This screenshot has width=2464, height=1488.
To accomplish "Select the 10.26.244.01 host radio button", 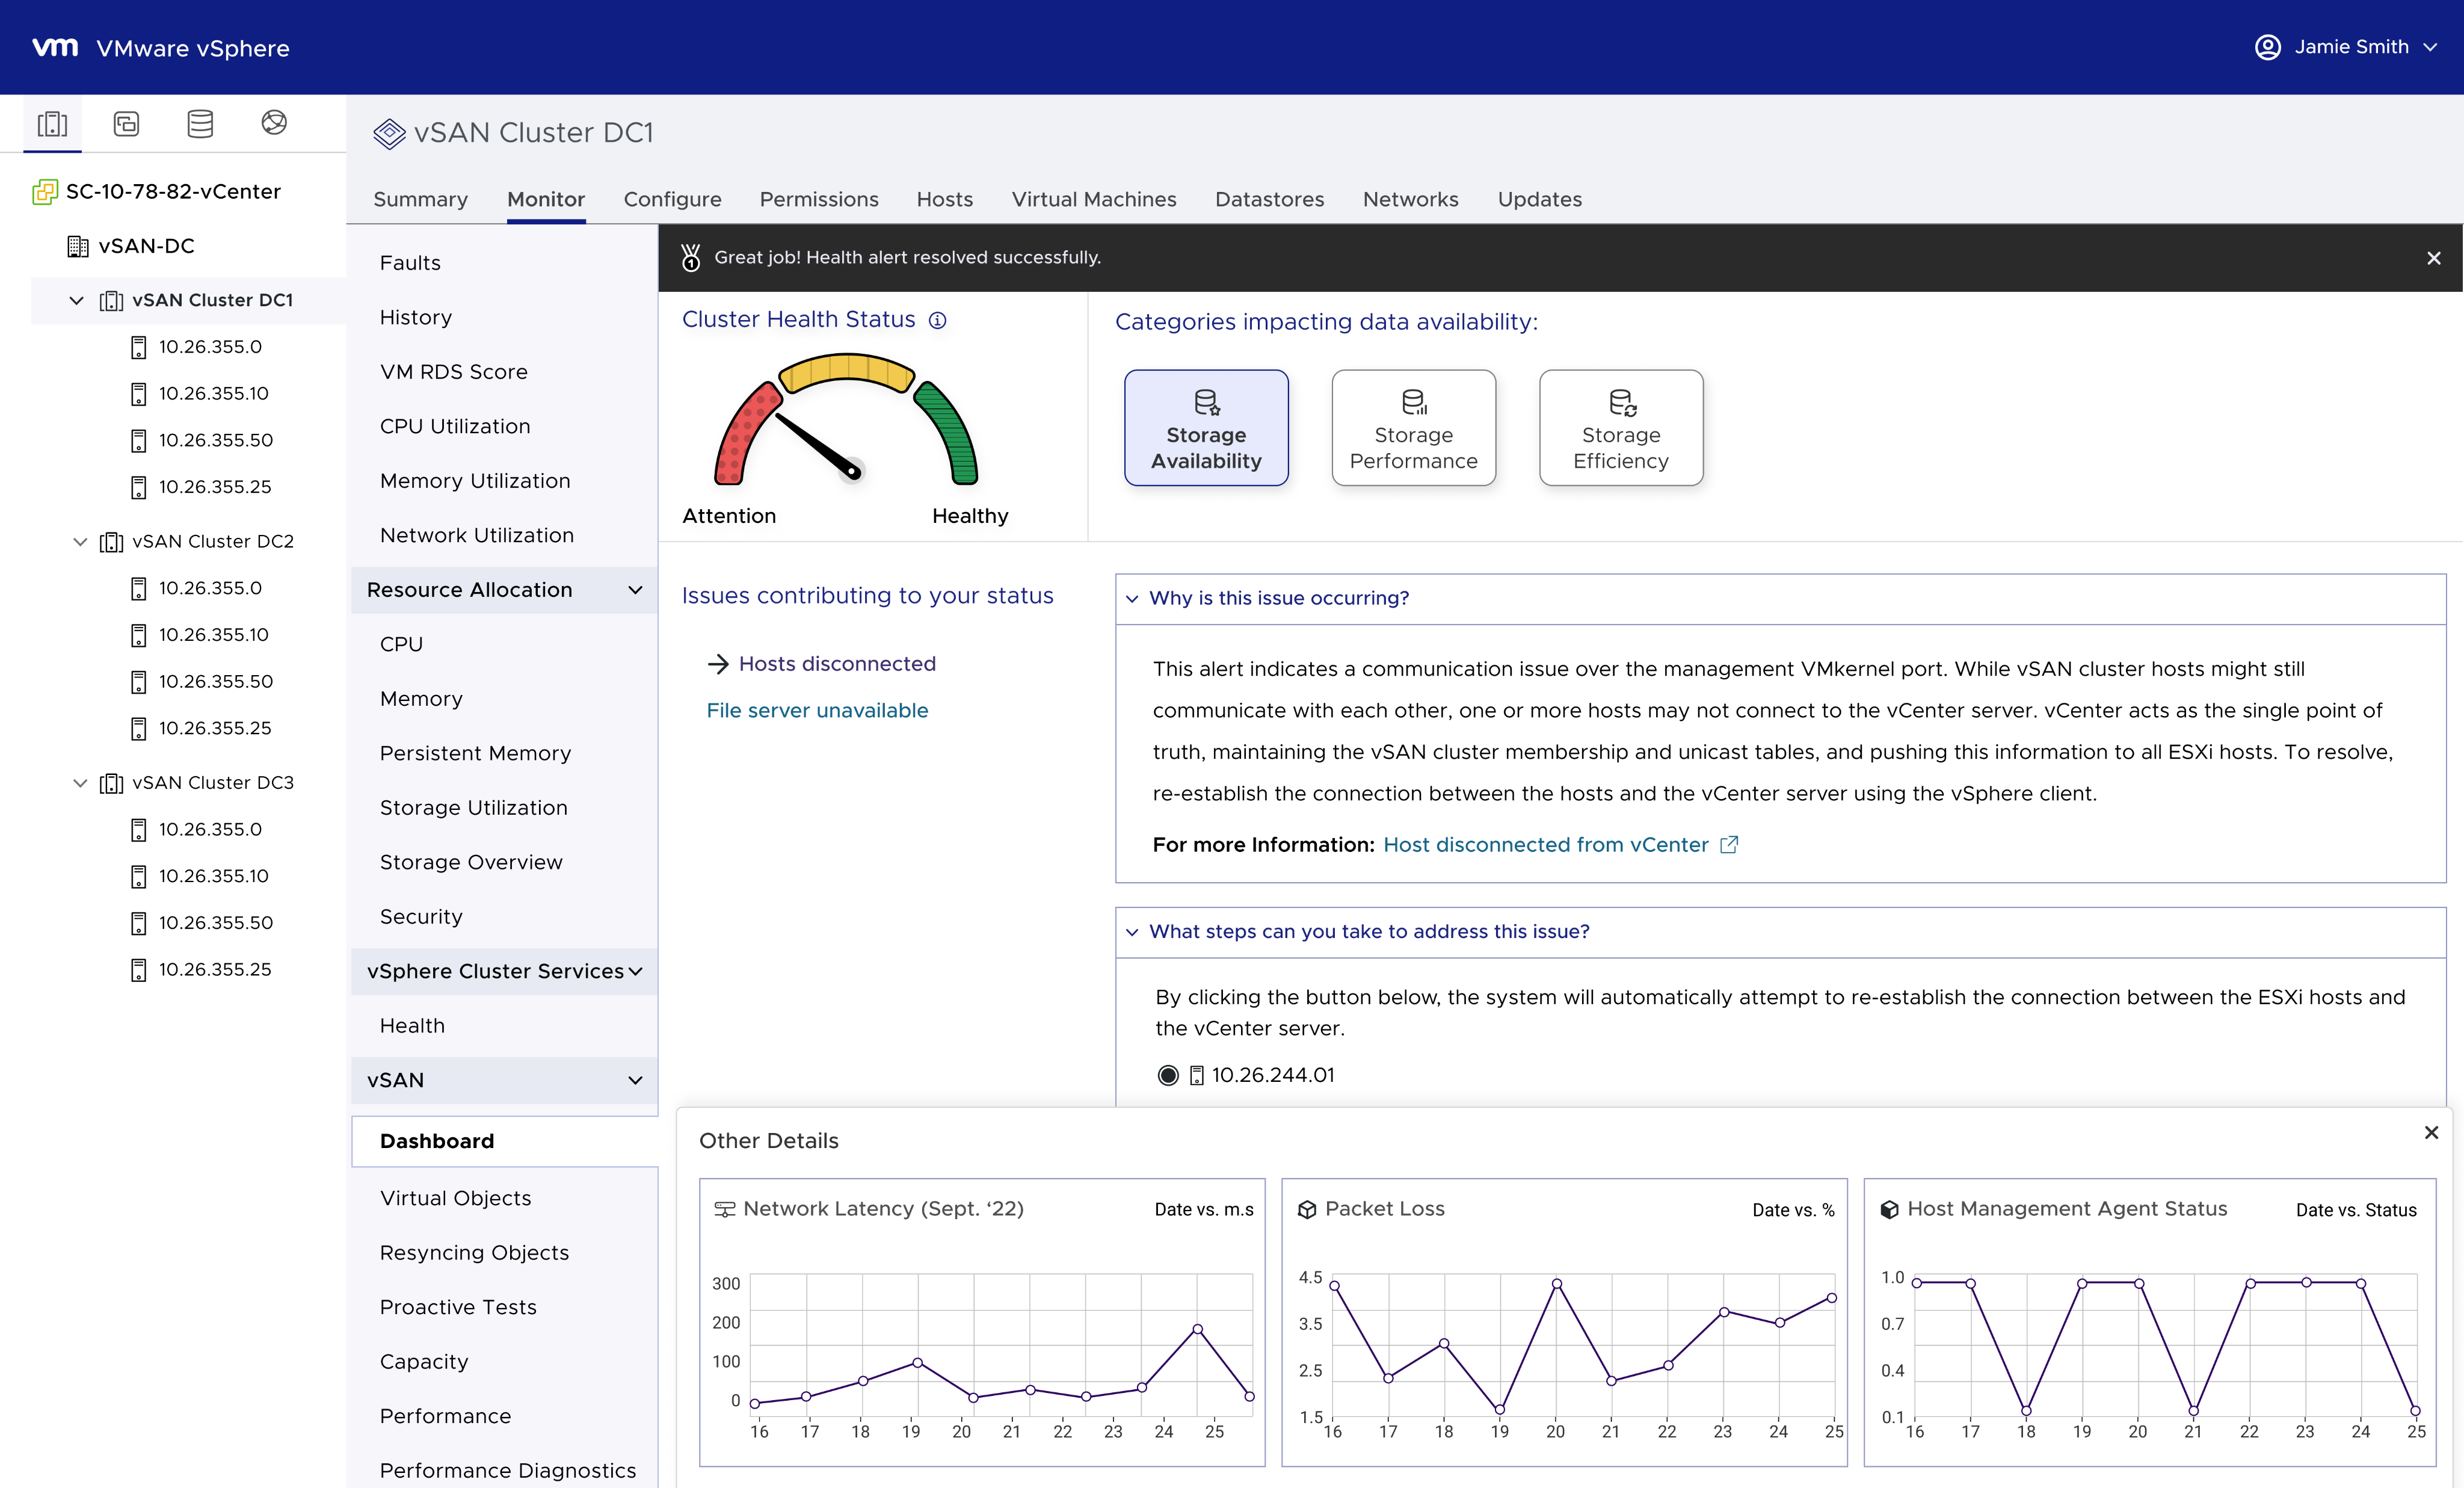I will (x=1167, y=1075).
